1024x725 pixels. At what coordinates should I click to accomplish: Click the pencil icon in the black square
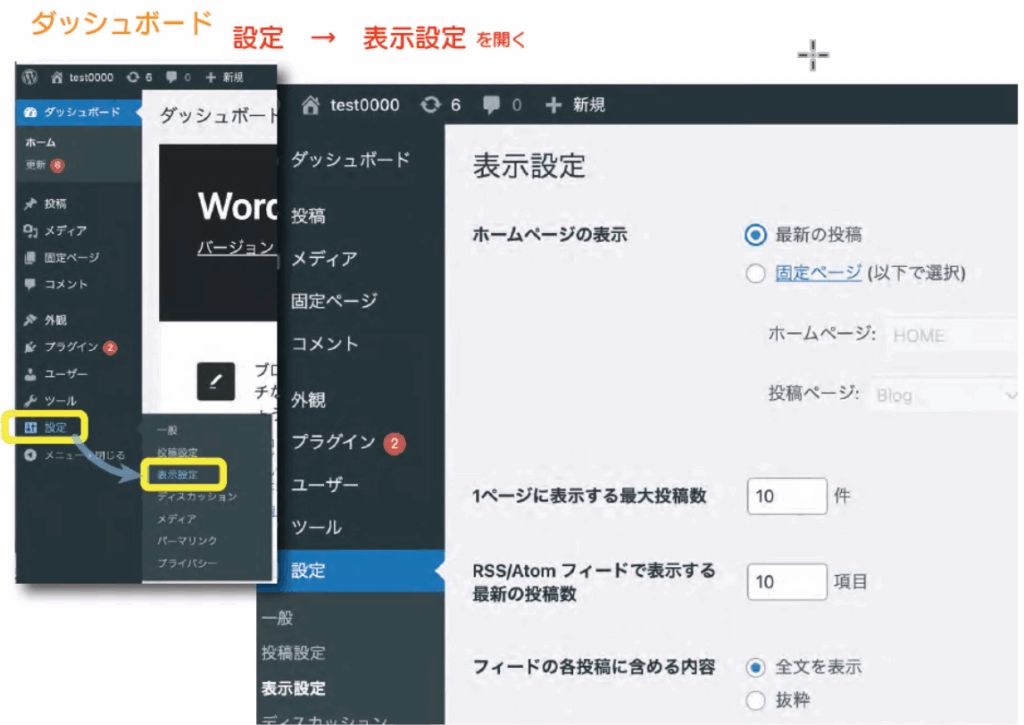[215, 381]
